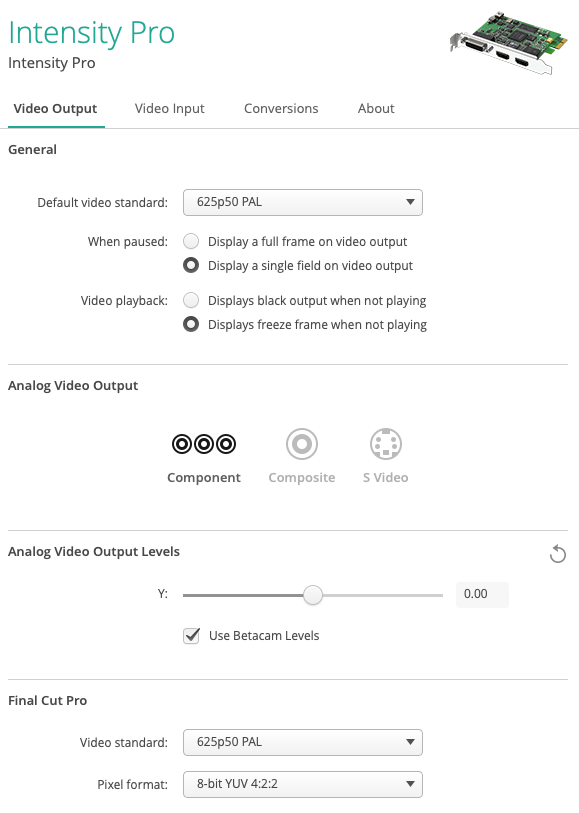Click the Component label text
Screen dimensions: 579x813
click(204, 478)
